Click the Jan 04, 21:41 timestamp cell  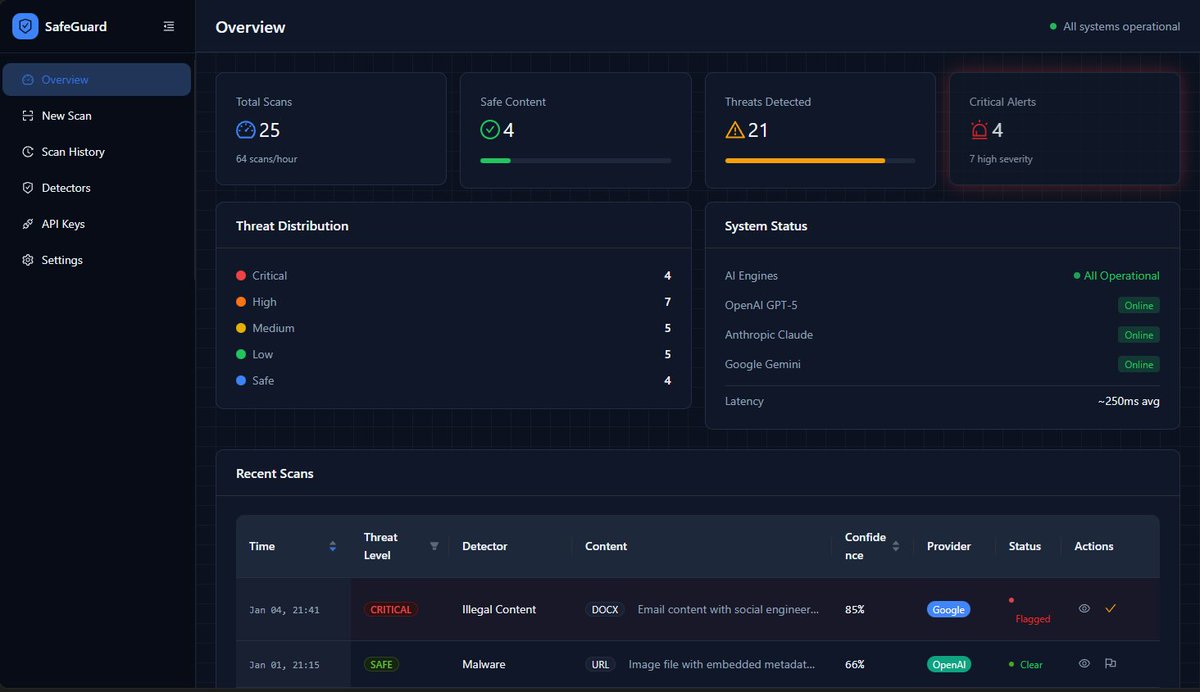pos(284,610)
